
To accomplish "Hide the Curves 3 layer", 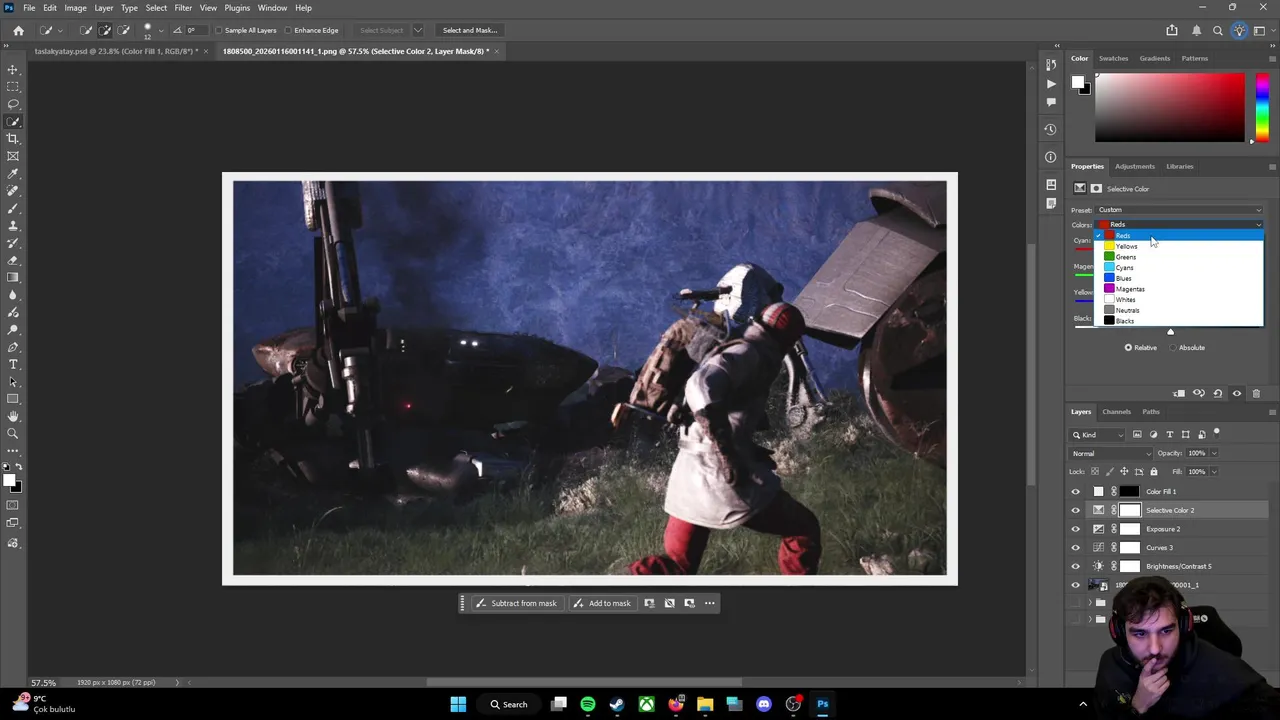I will pyautogui.click(x=1076, y=548).
